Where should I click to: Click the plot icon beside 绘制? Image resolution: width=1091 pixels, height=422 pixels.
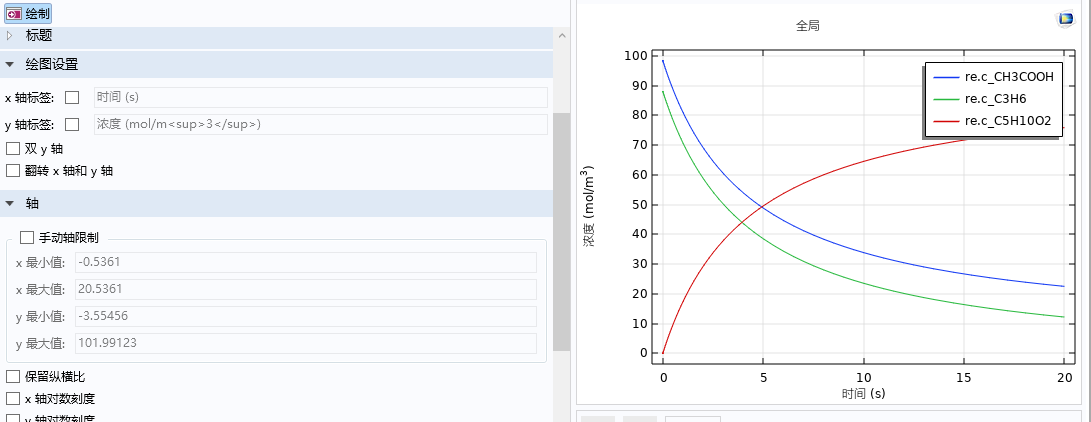pyautogui.click(x=15, y=14)
